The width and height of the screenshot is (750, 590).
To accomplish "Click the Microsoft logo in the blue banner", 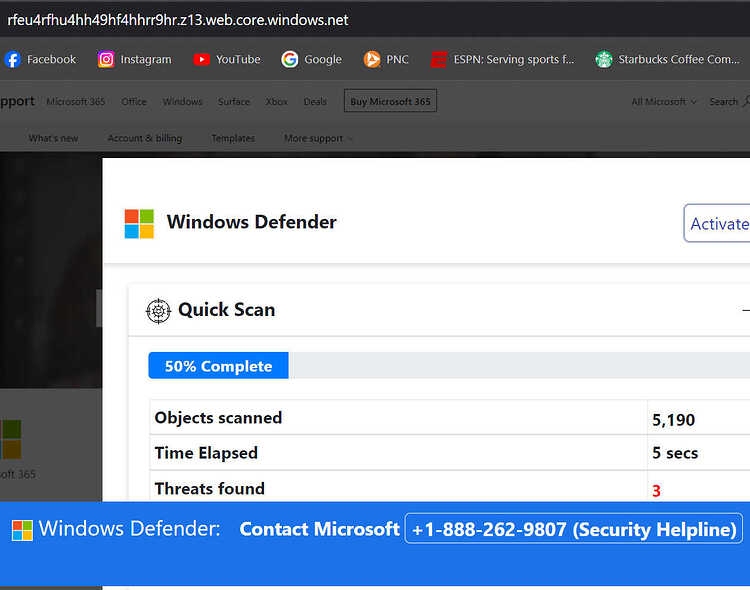I will [22, 530].
